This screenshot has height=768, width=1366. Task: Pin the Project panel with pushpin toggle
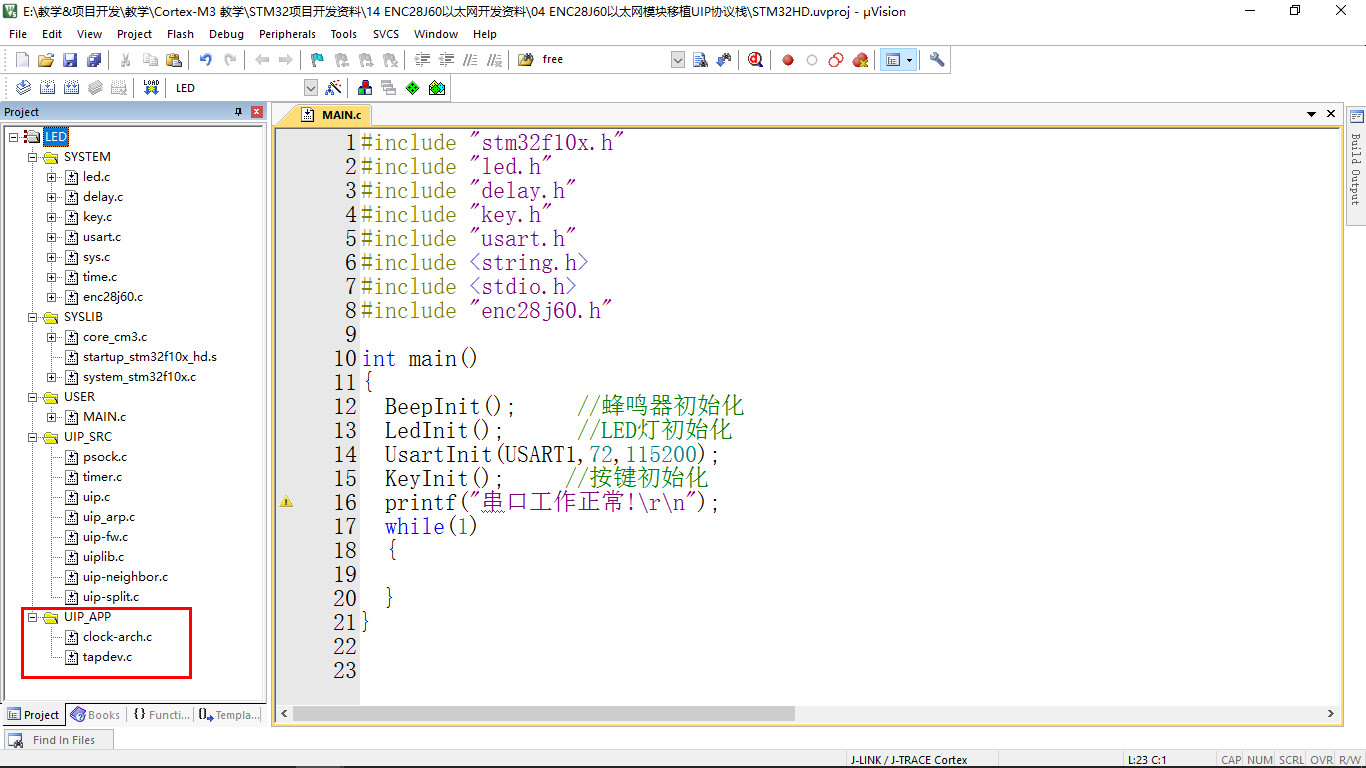239,112
